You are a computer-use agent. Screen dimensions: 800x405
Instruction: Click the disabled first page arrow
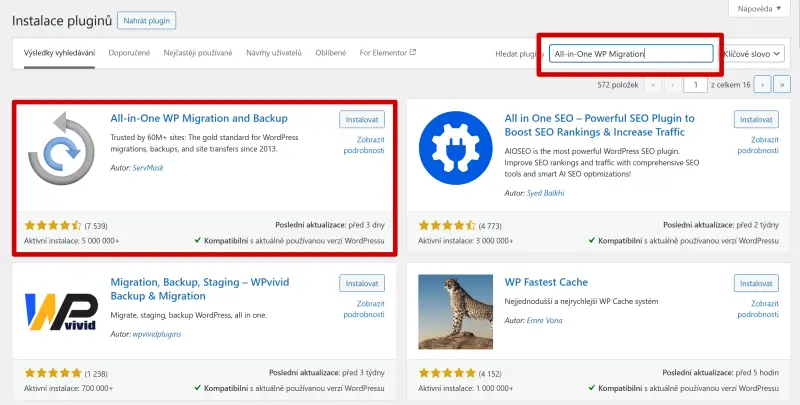(x=654, y=85)
